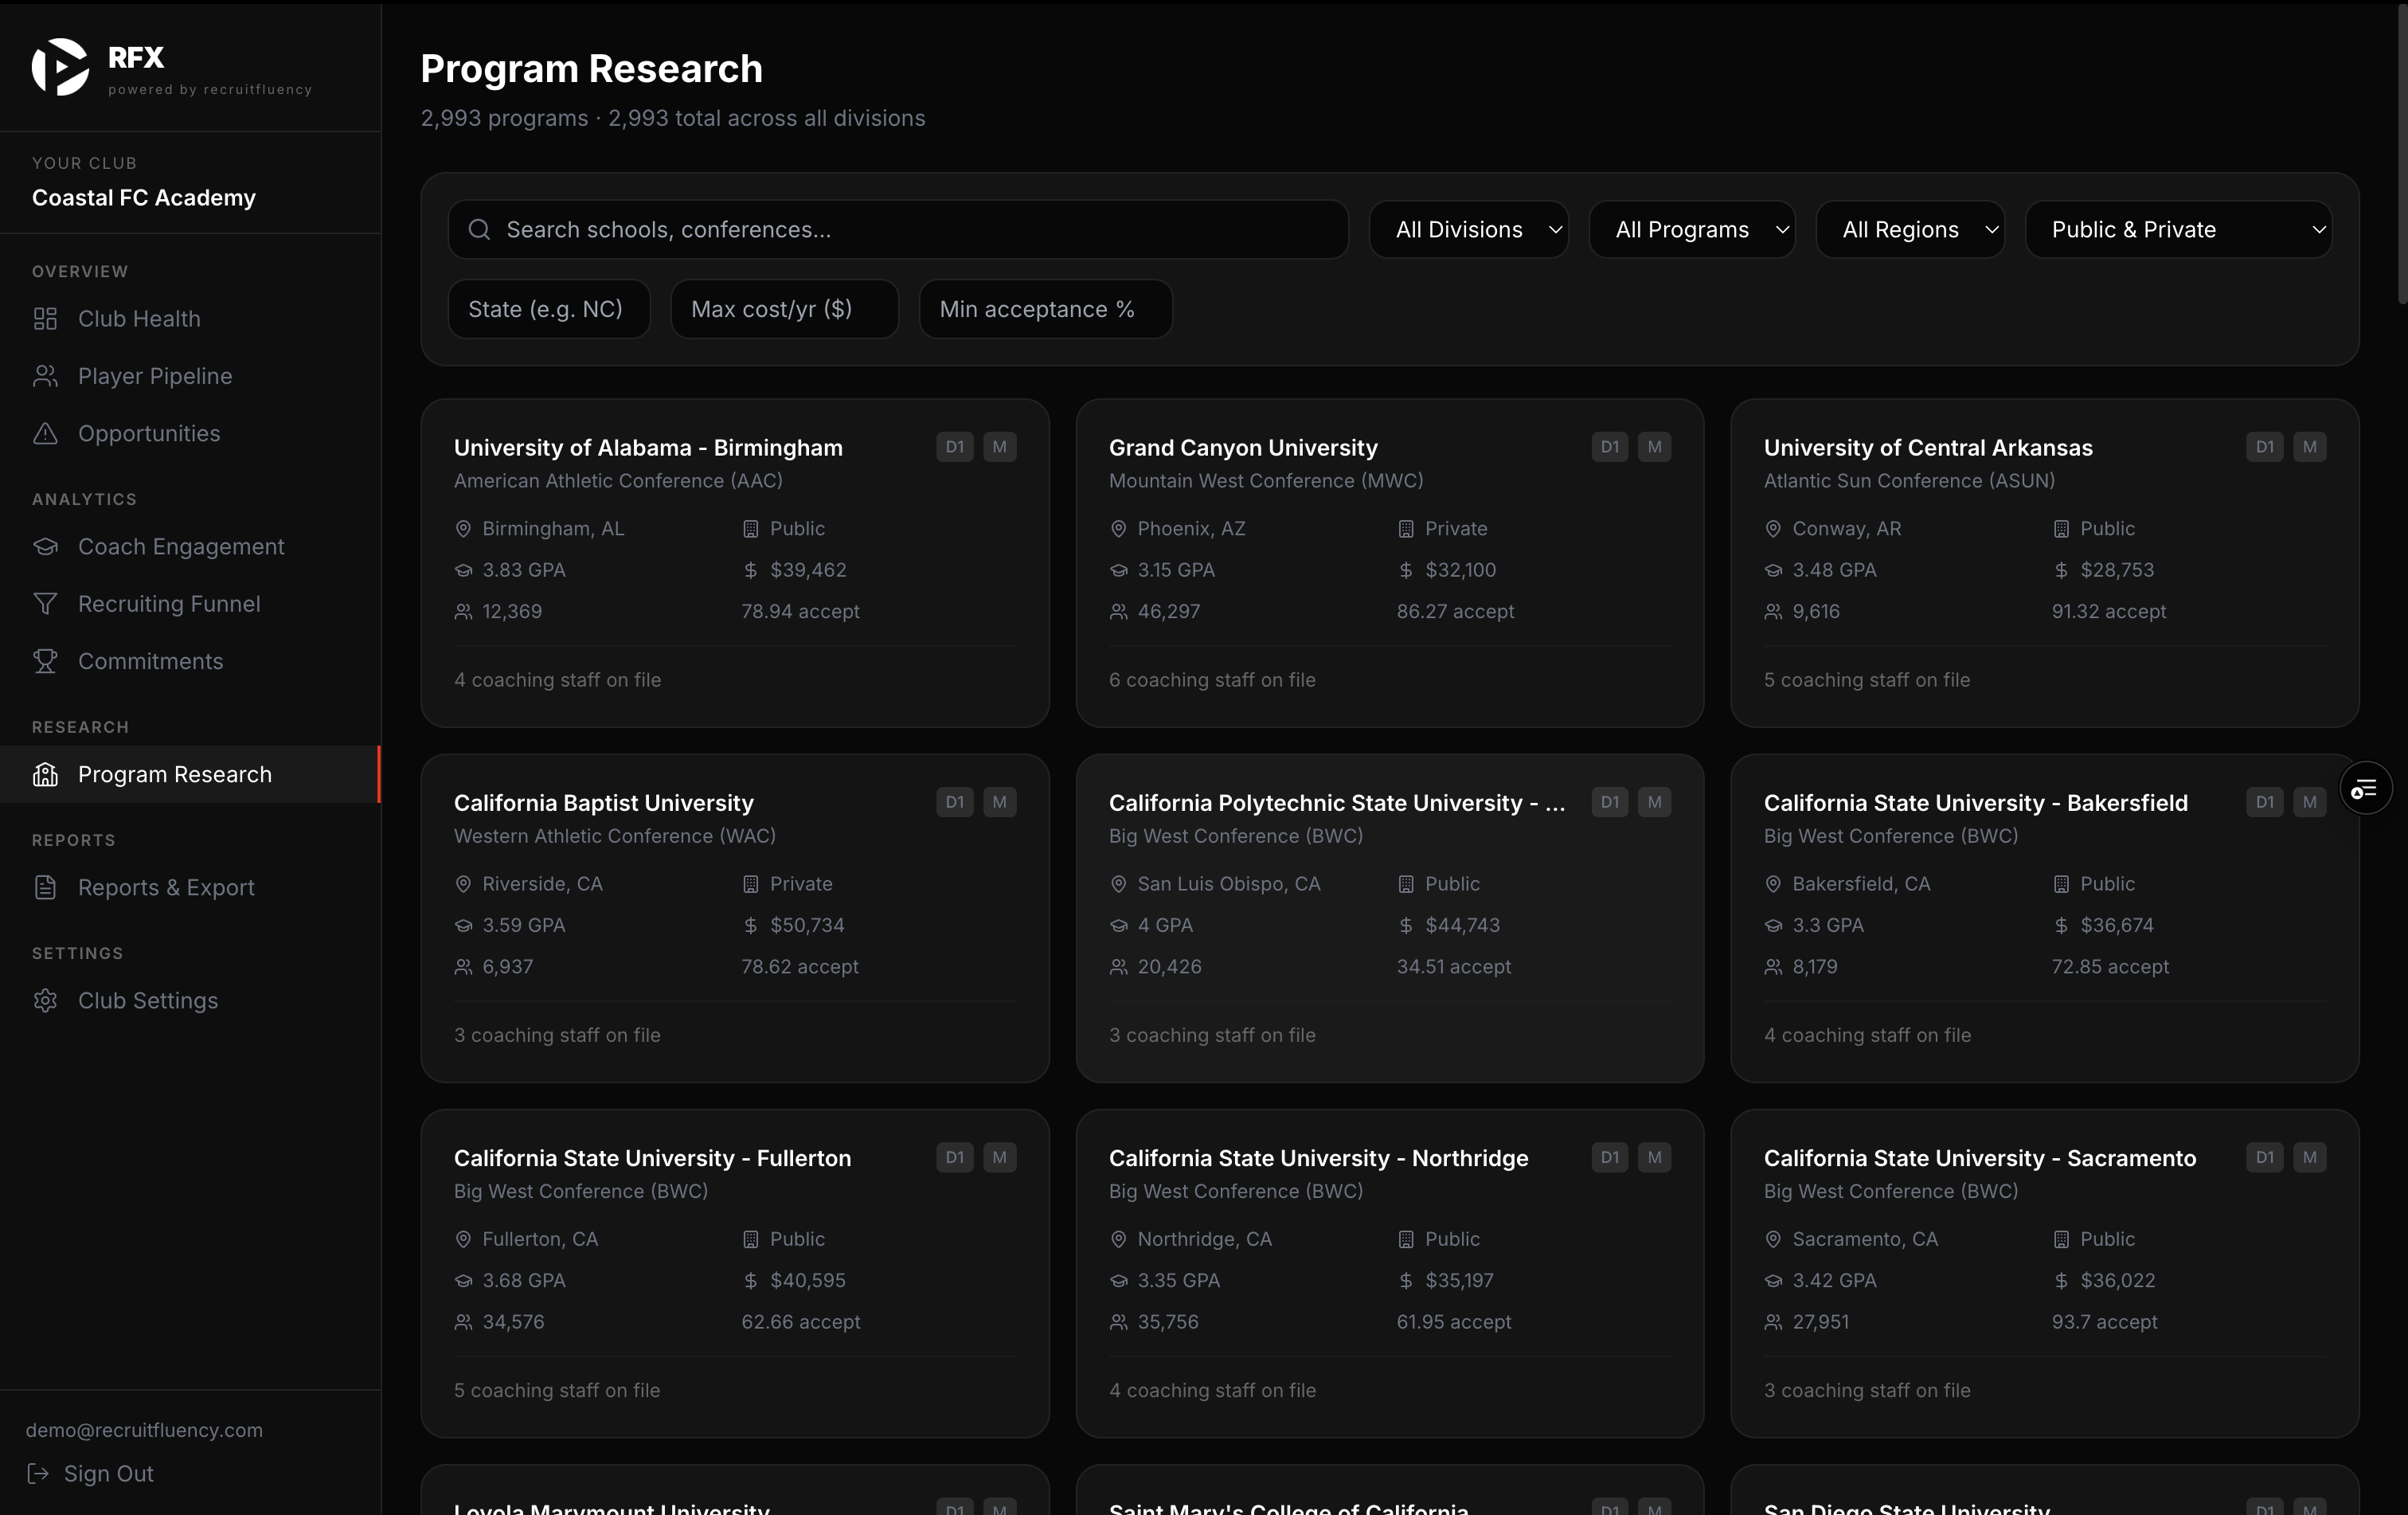
Task: Click '93.7 accept' on Sacramento card
Action: [2104, 1322]
